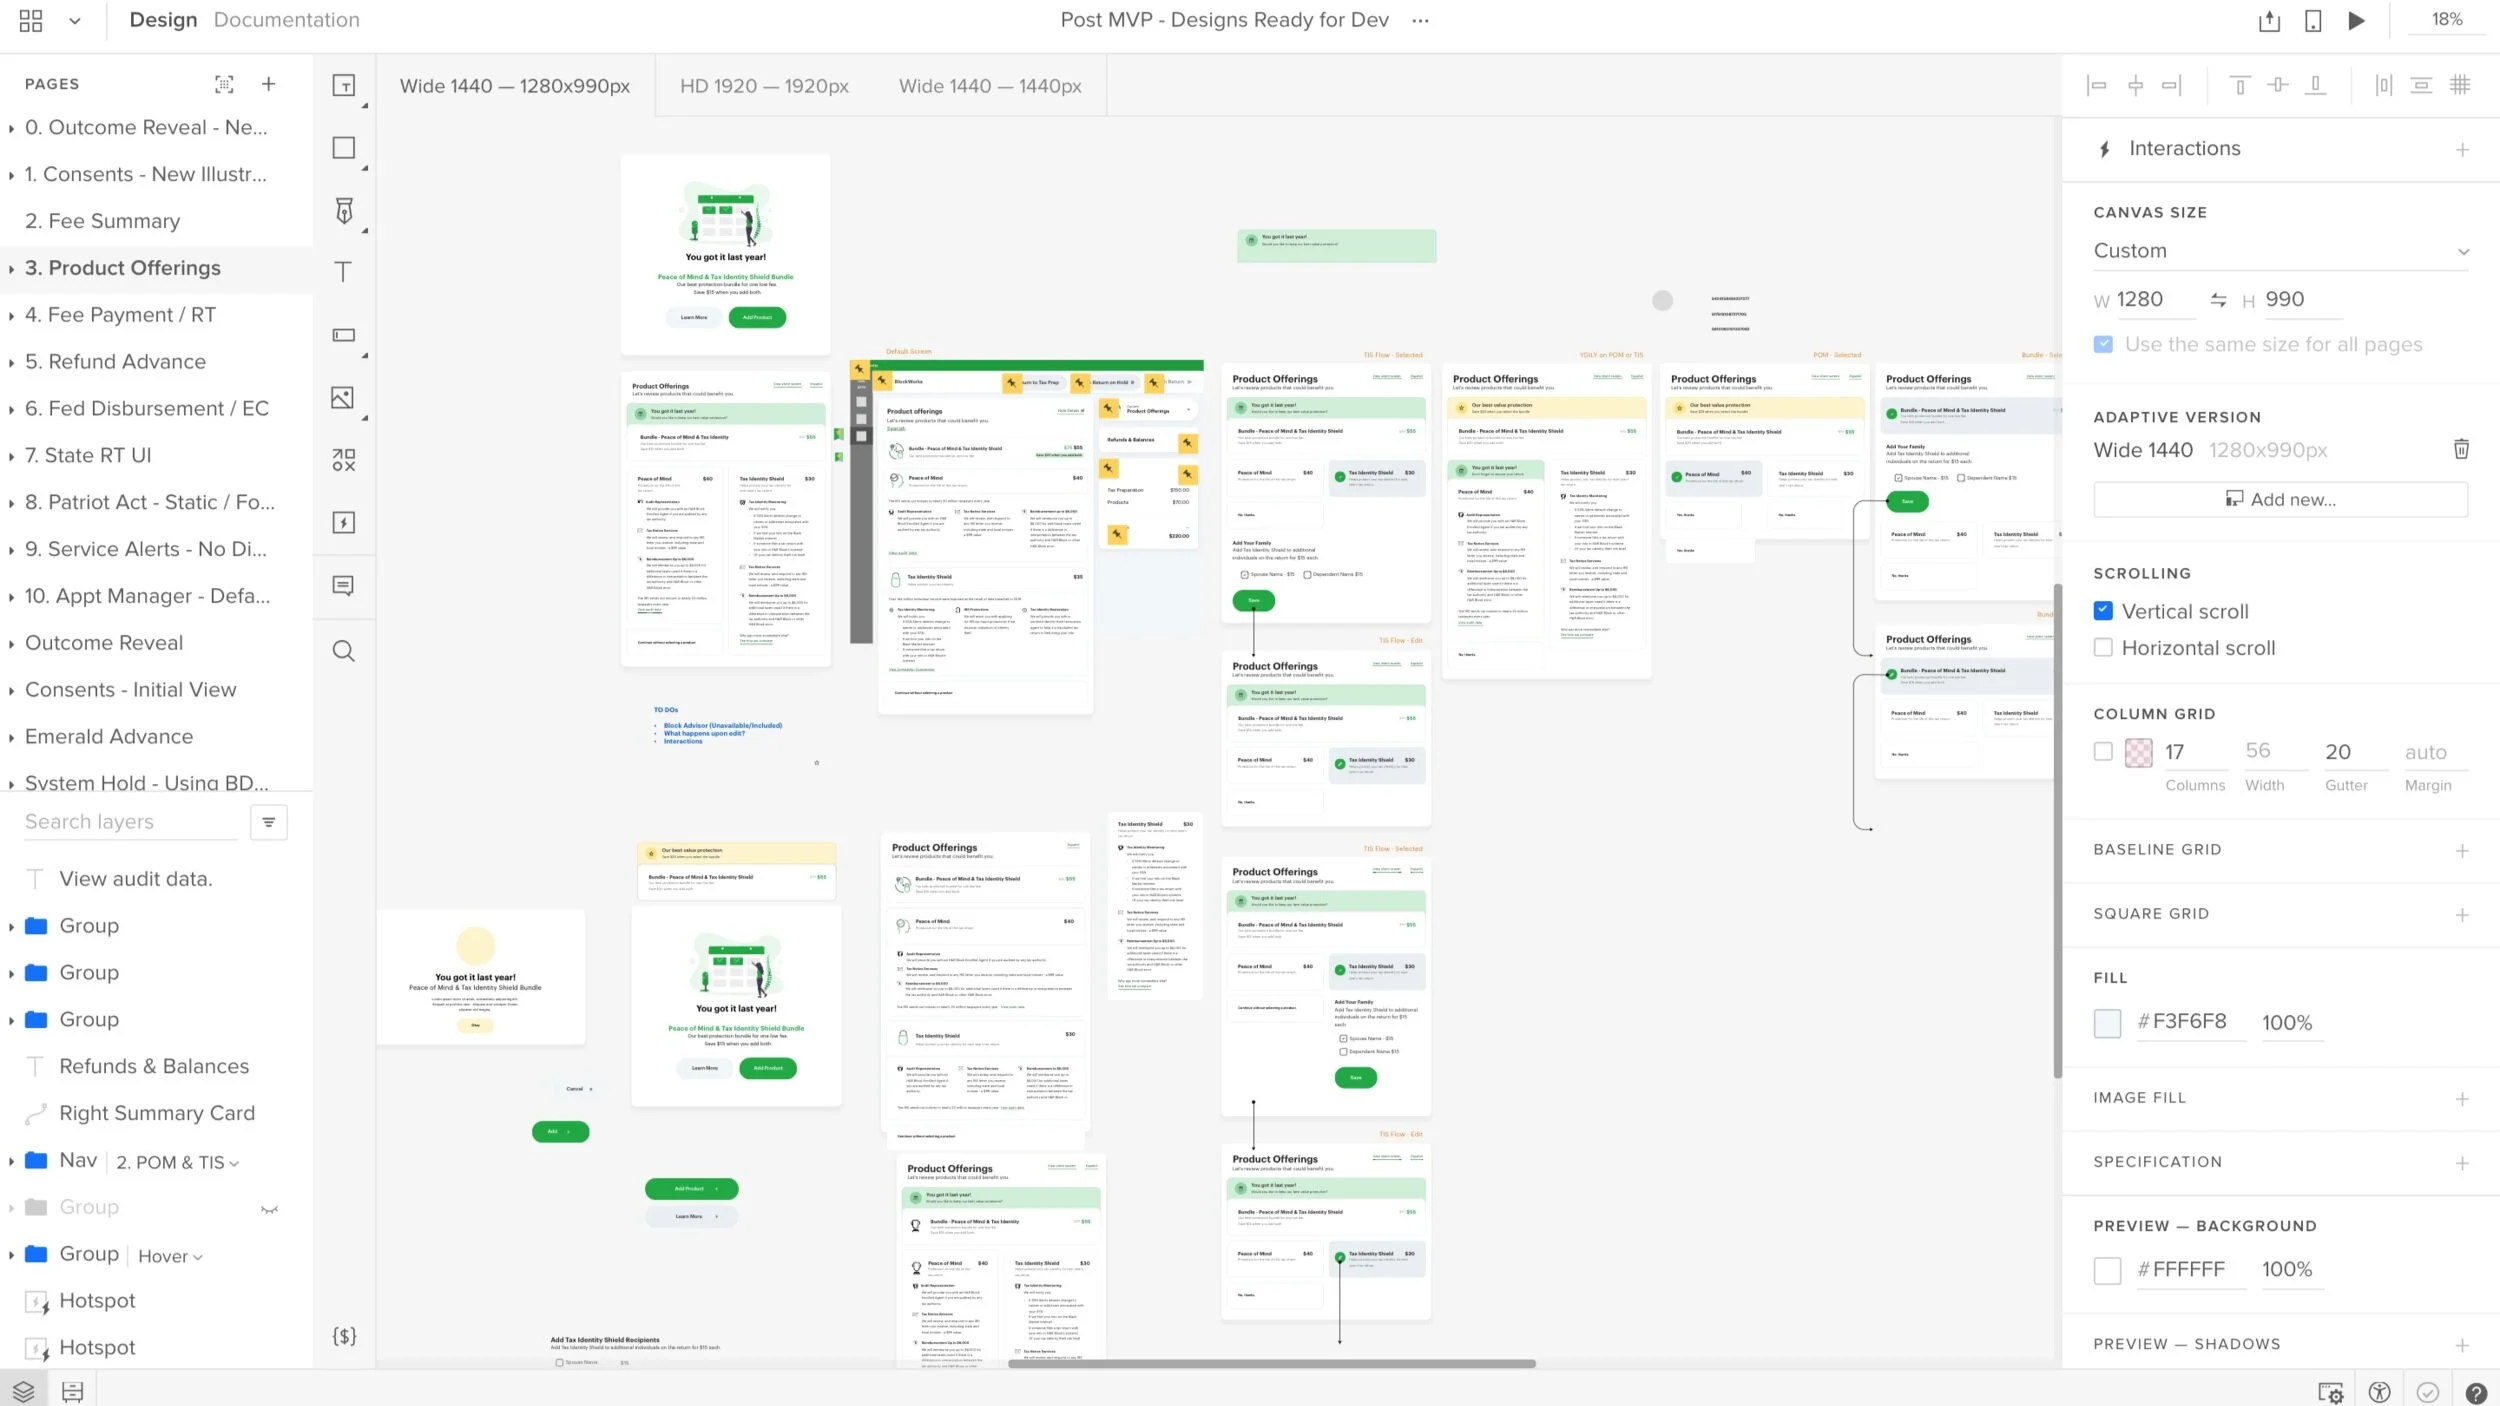Expand the '5. Refund Advance' page

11,363
